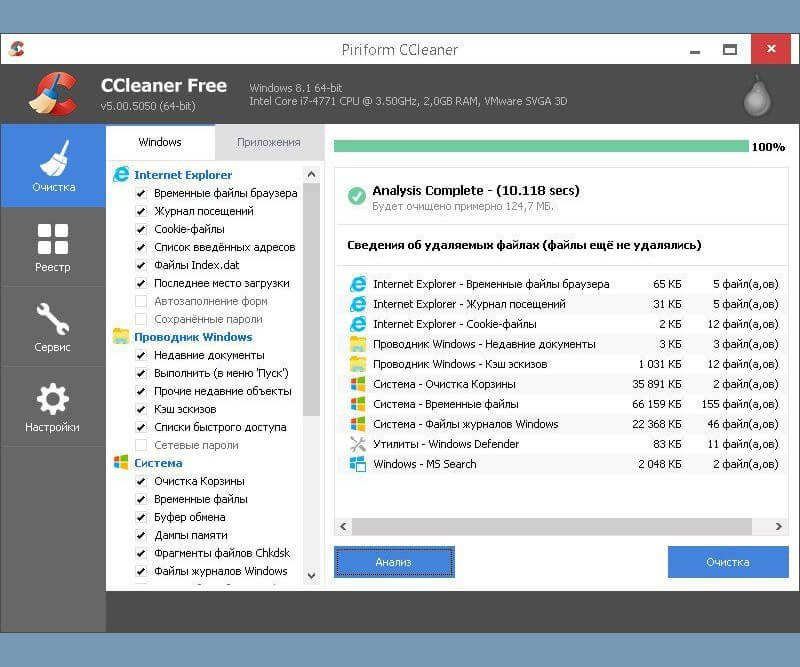Open the Сервис tools section

click(x=53, y=327)
